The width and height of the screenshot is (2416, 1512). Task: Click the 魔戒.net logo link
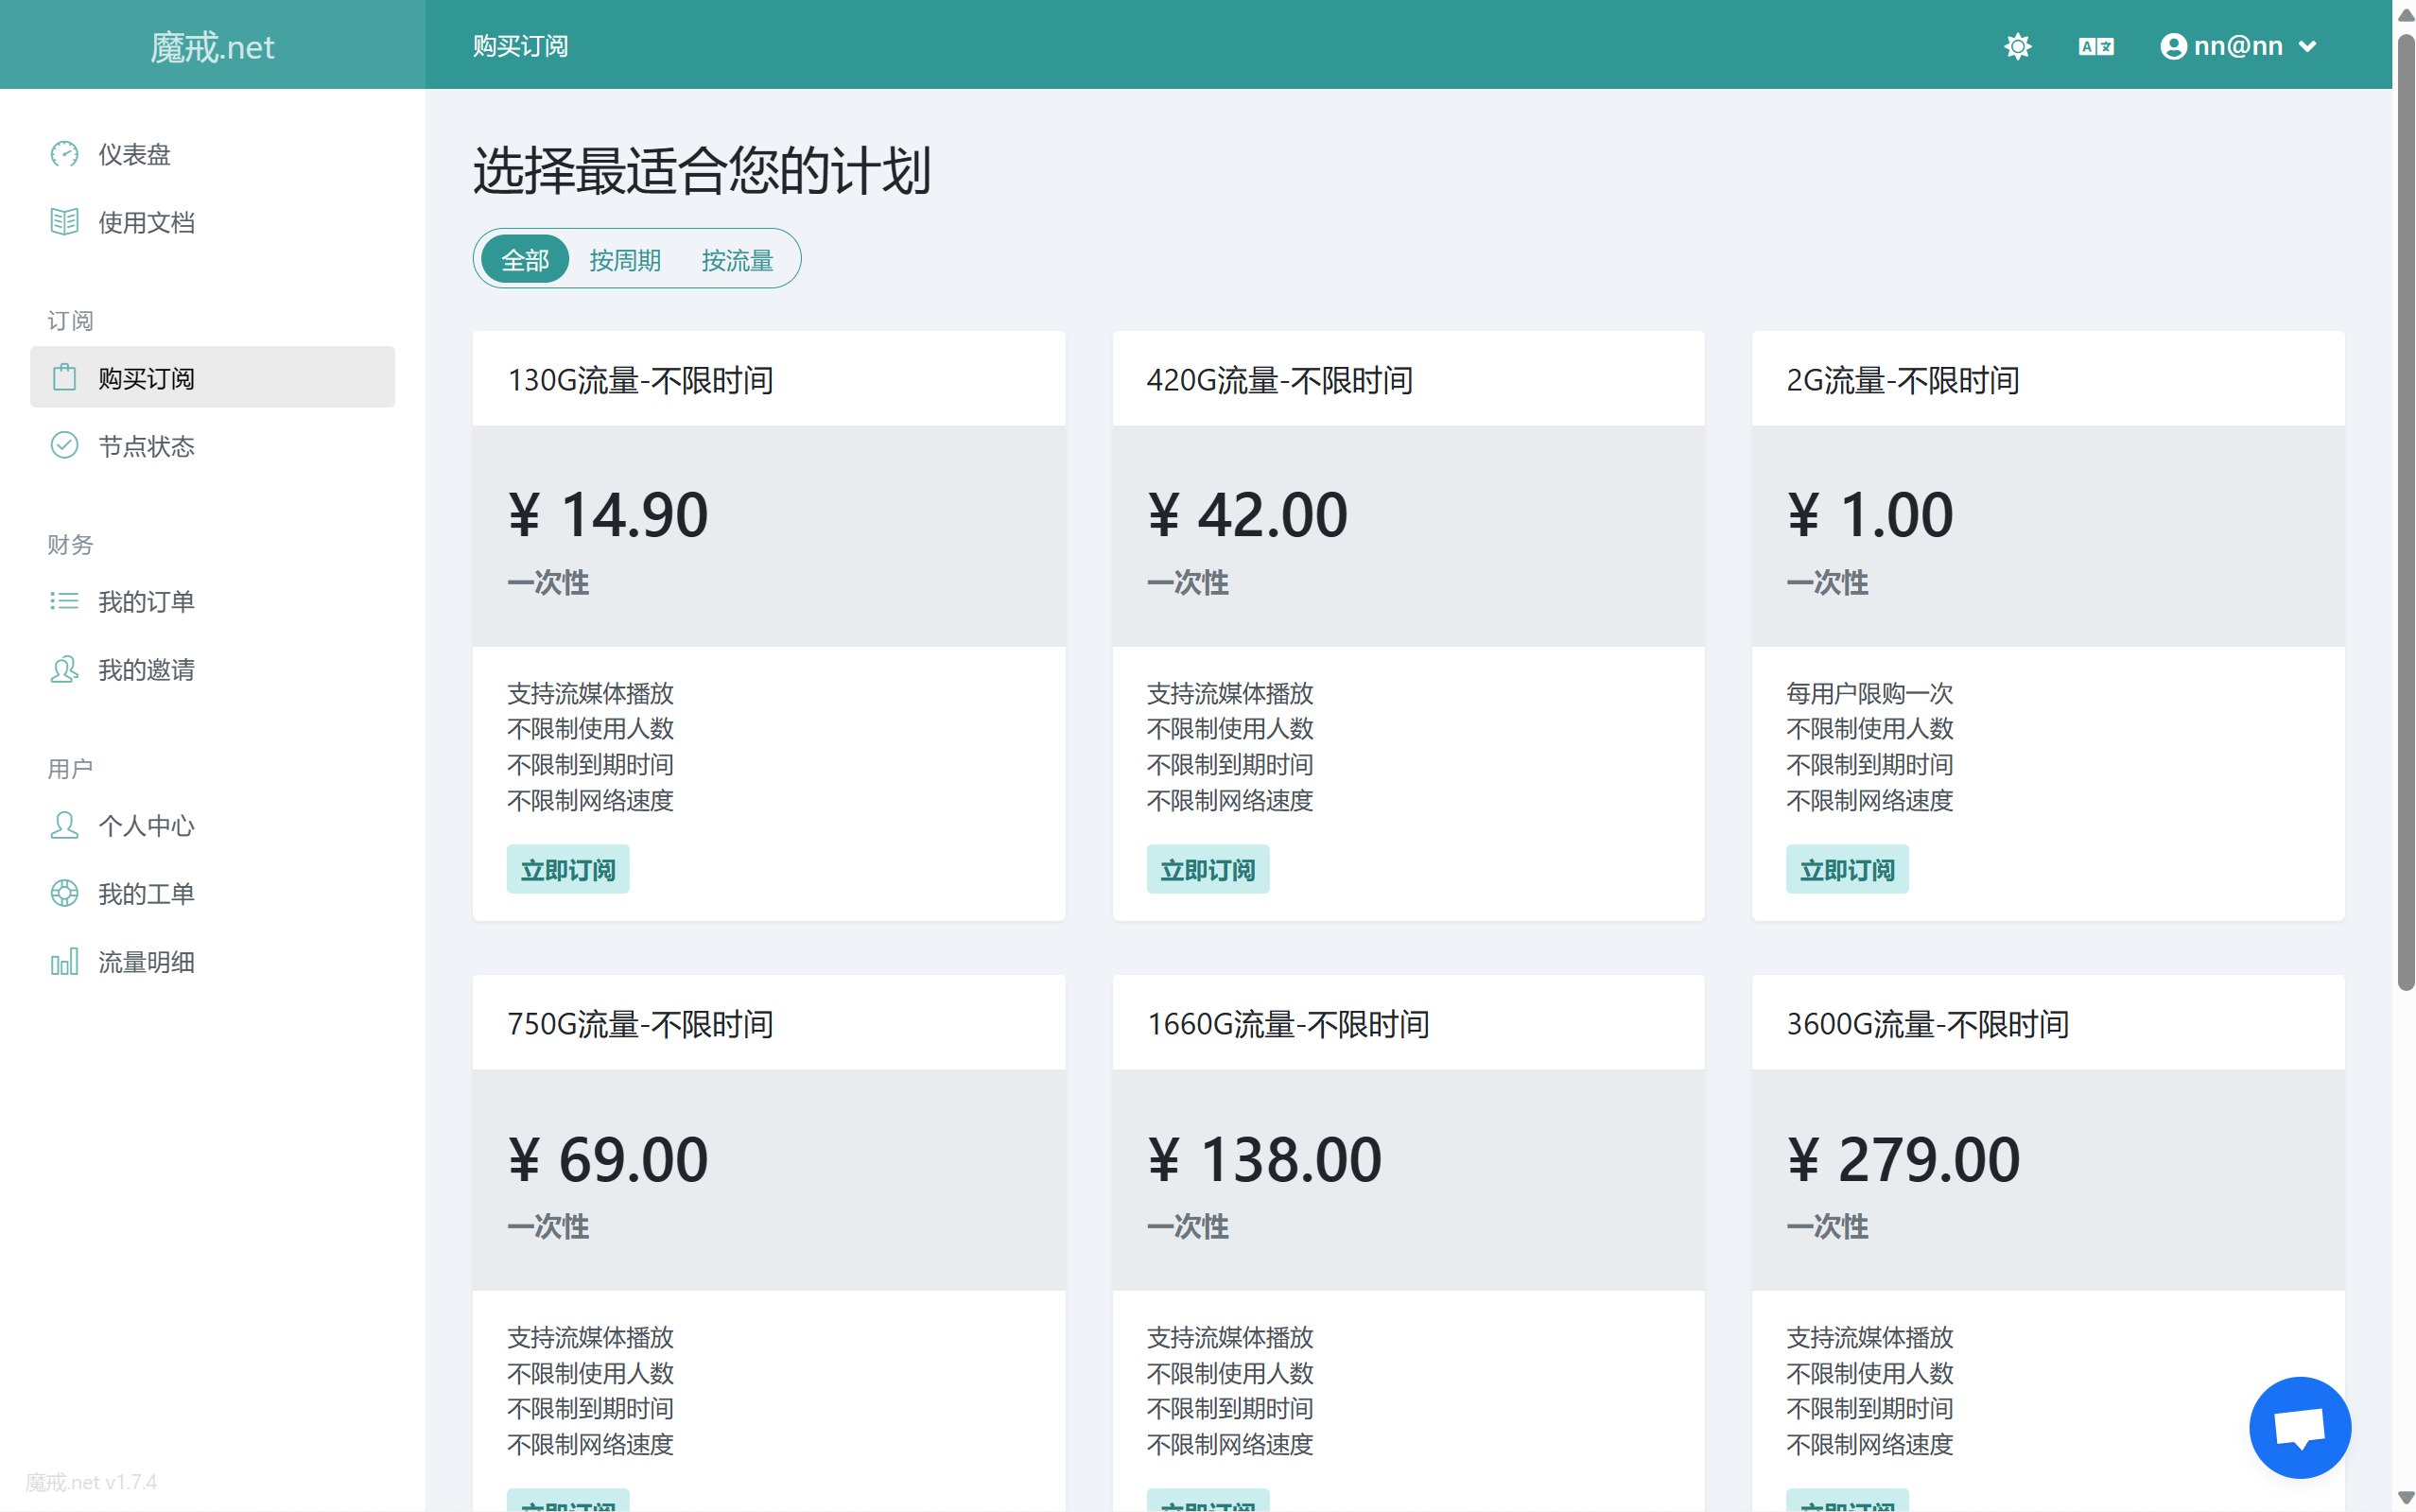(x=212, y=47)
